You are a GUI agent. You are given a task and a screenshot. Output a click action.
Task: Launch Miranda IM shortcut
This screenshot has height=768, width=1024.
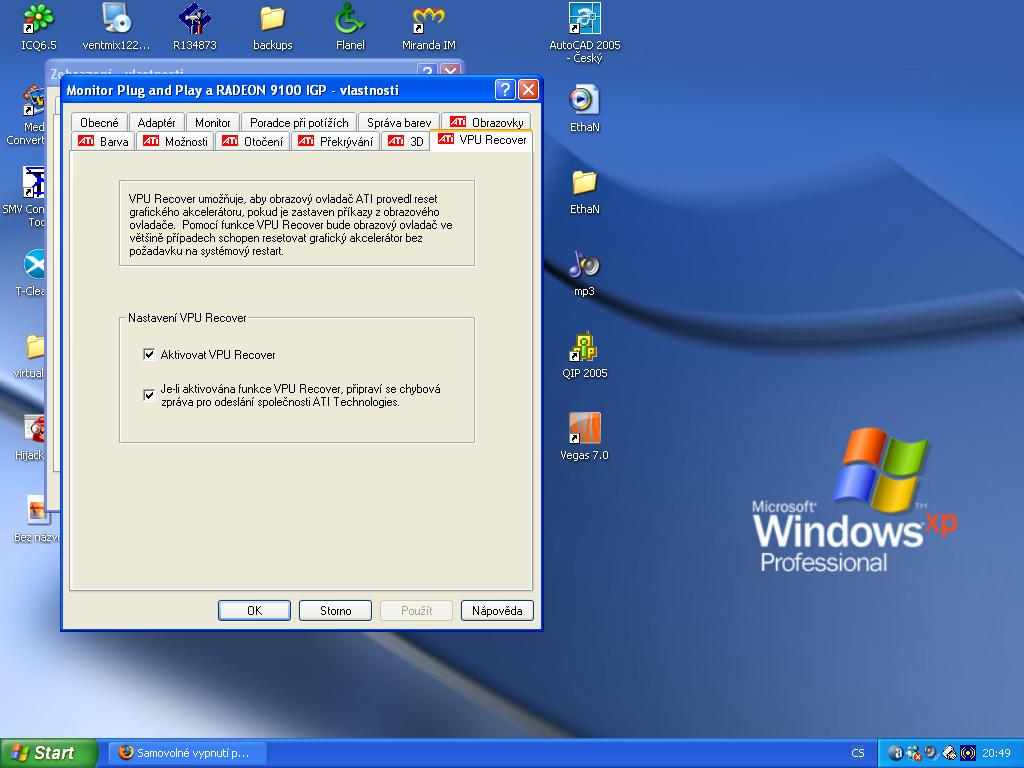point(428,26)
